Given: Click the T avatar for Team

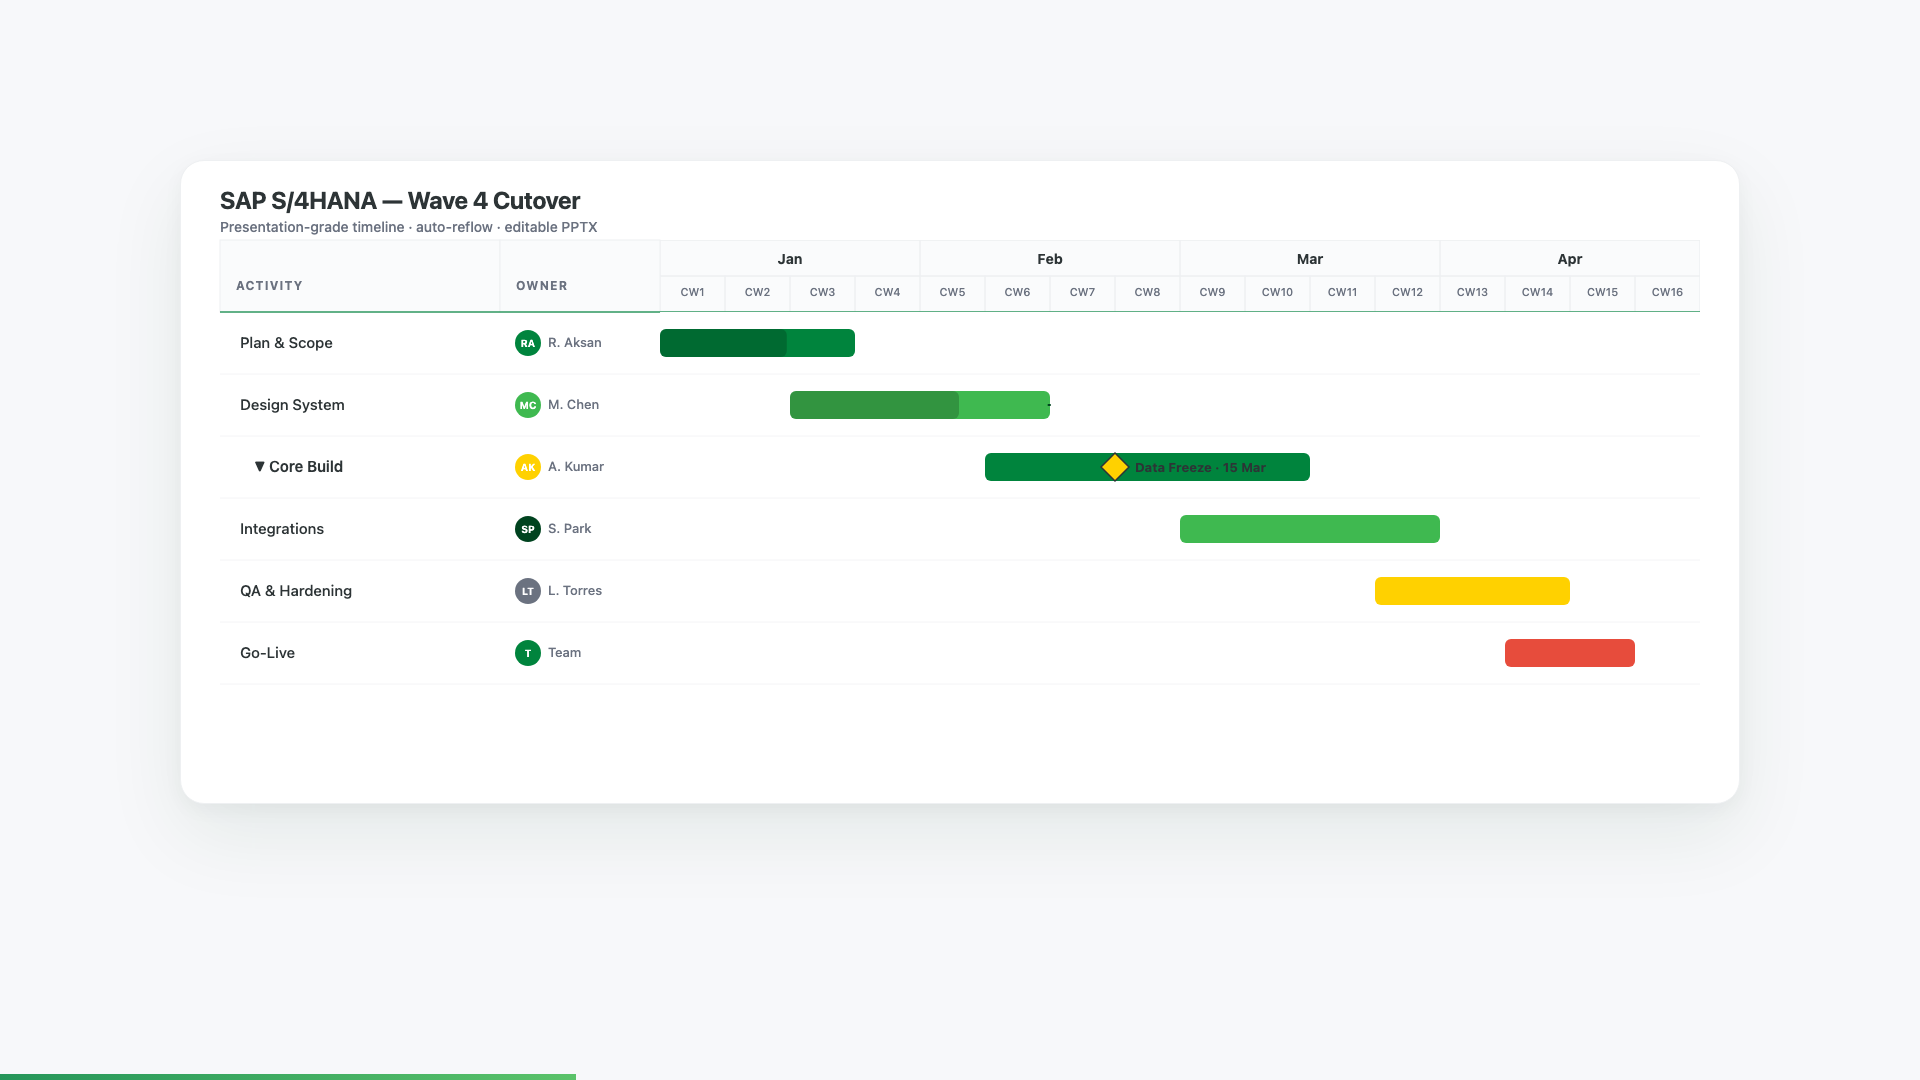Looking at the screenshot, I should [528, 653].
